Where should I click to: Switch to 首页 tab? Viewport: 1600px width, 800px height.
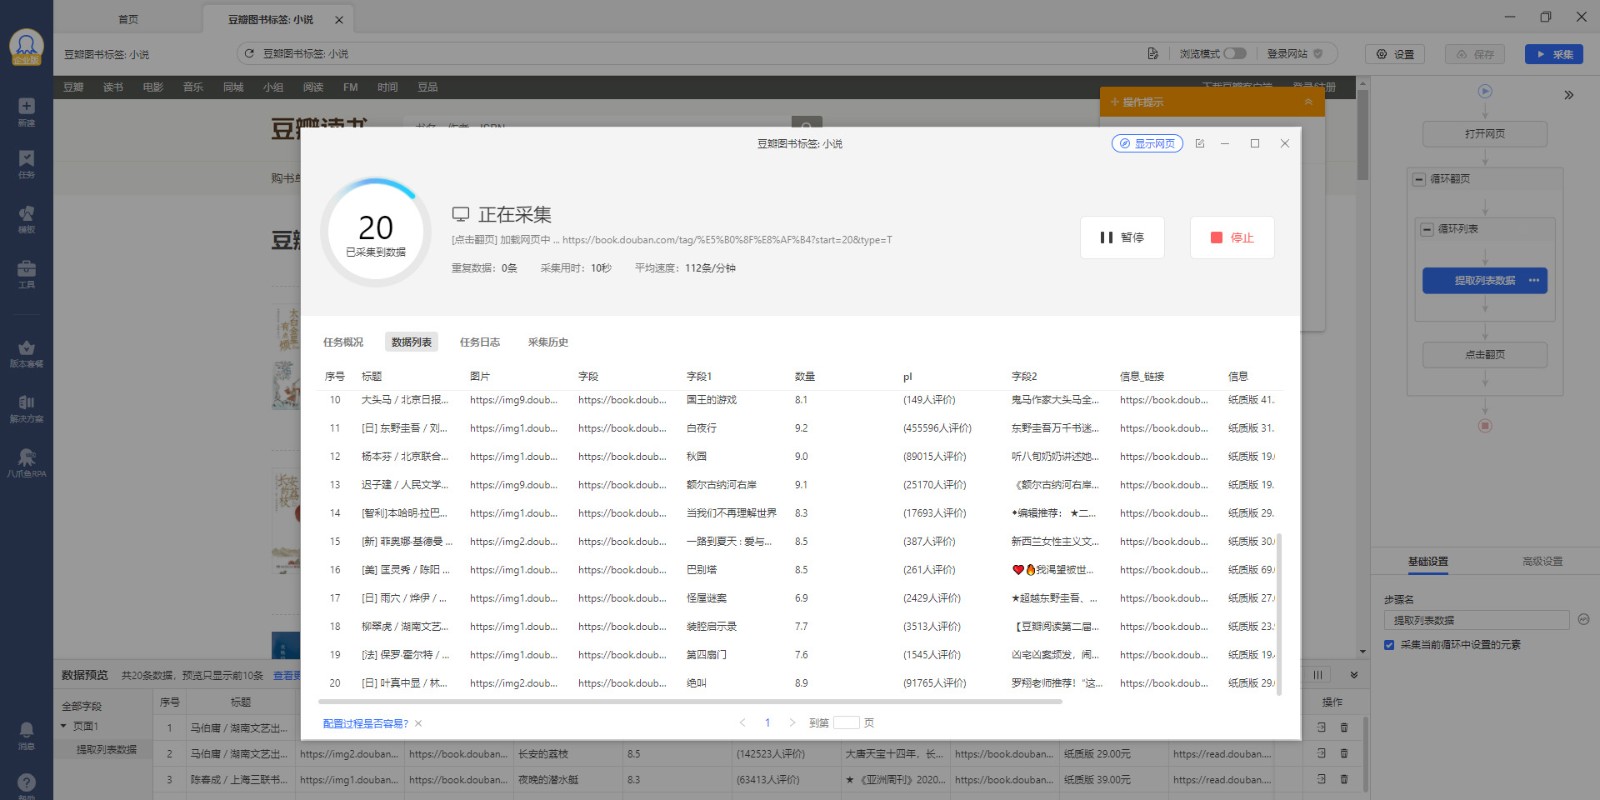point(128,19)
